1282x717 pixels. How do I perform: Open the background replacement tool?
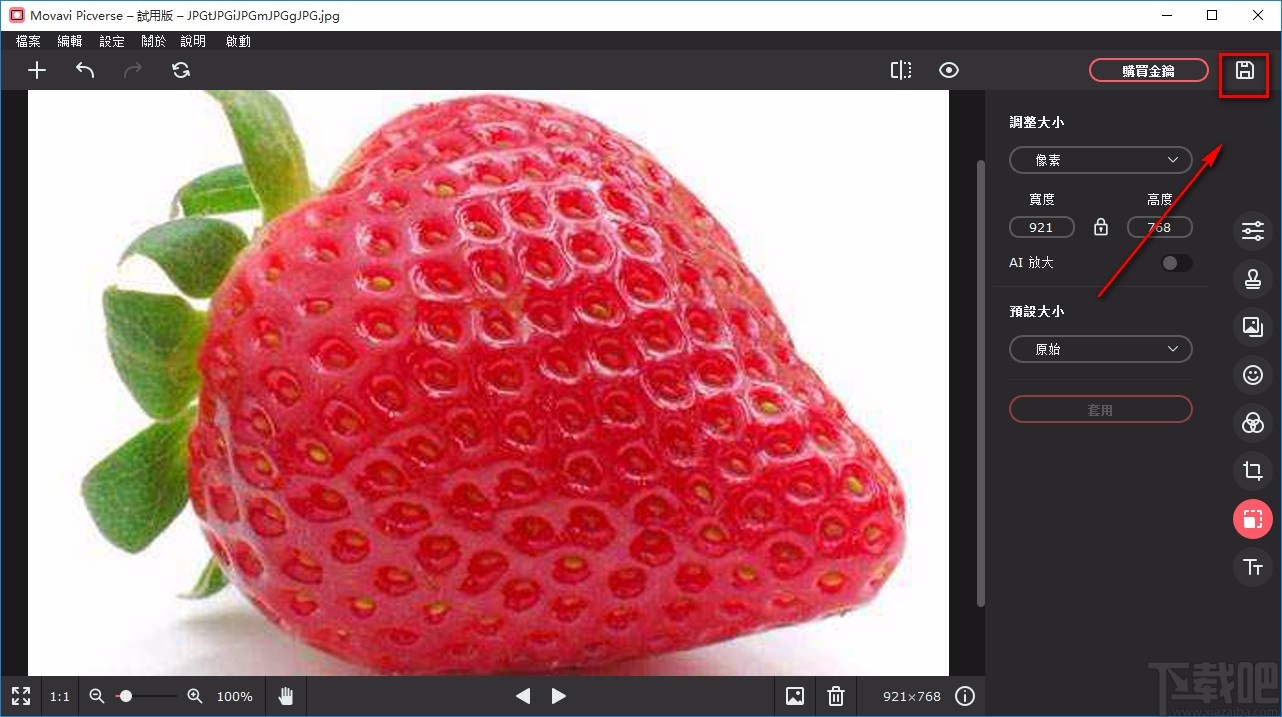(1253, 326)
